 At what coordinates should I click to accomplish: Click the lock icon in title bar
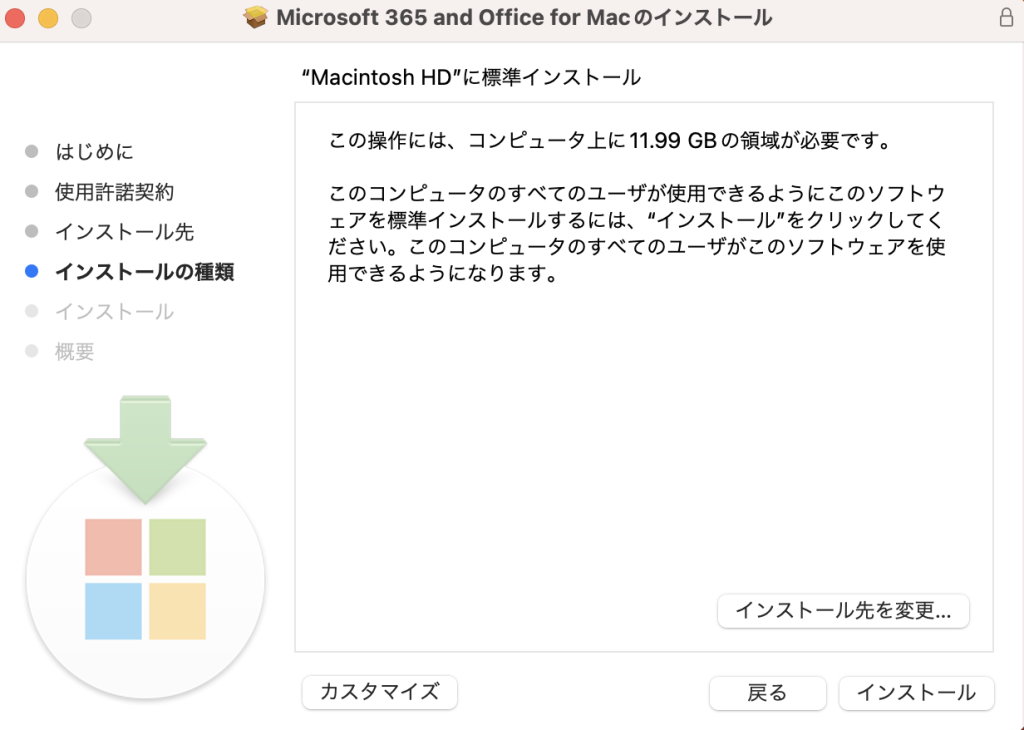coord(1005,18)
